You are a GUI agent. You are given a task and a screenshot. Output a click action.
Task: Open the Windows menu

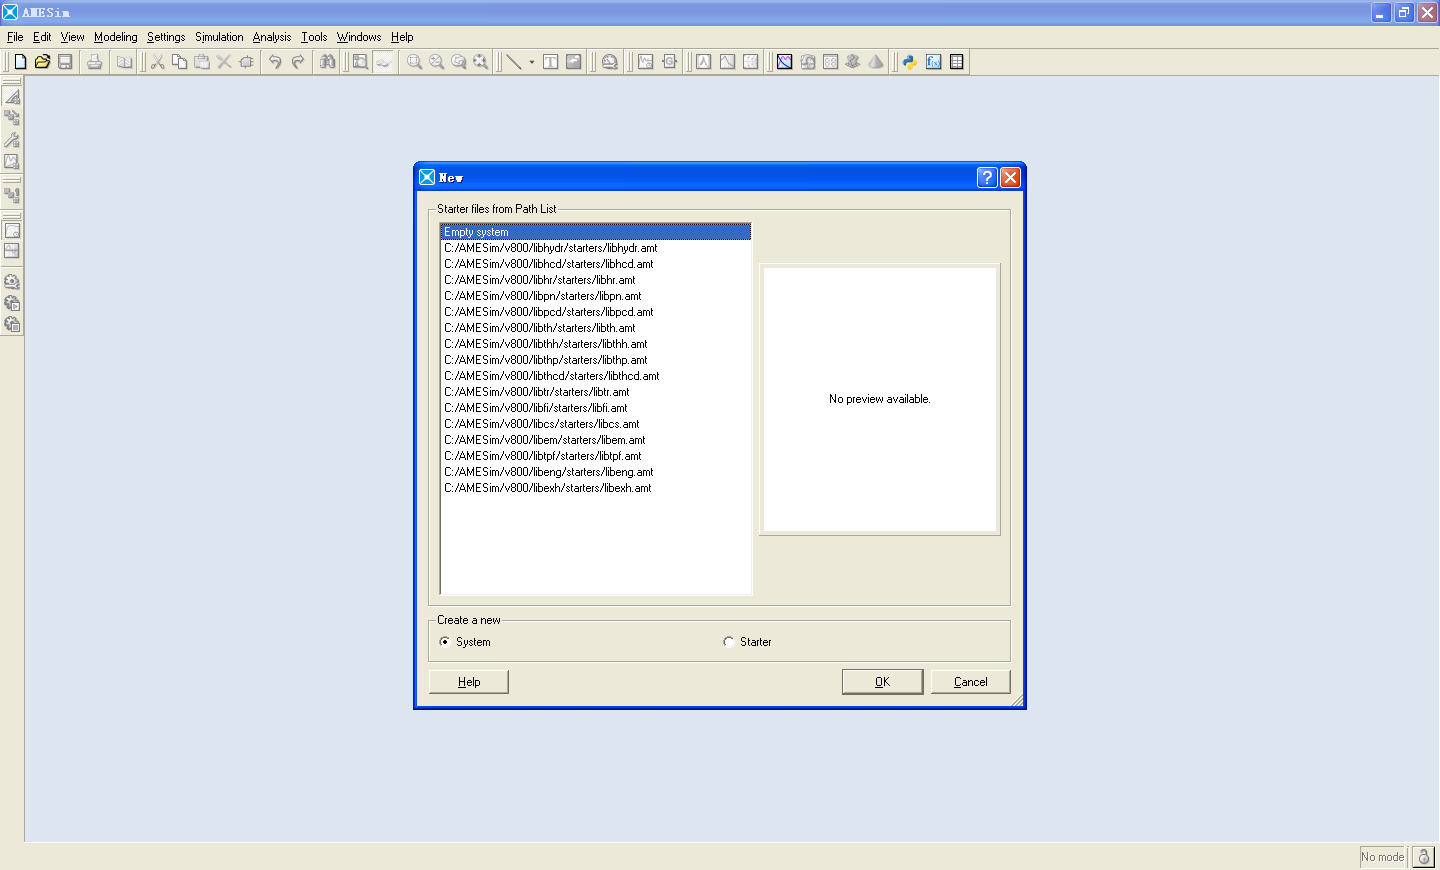point(359,37)
